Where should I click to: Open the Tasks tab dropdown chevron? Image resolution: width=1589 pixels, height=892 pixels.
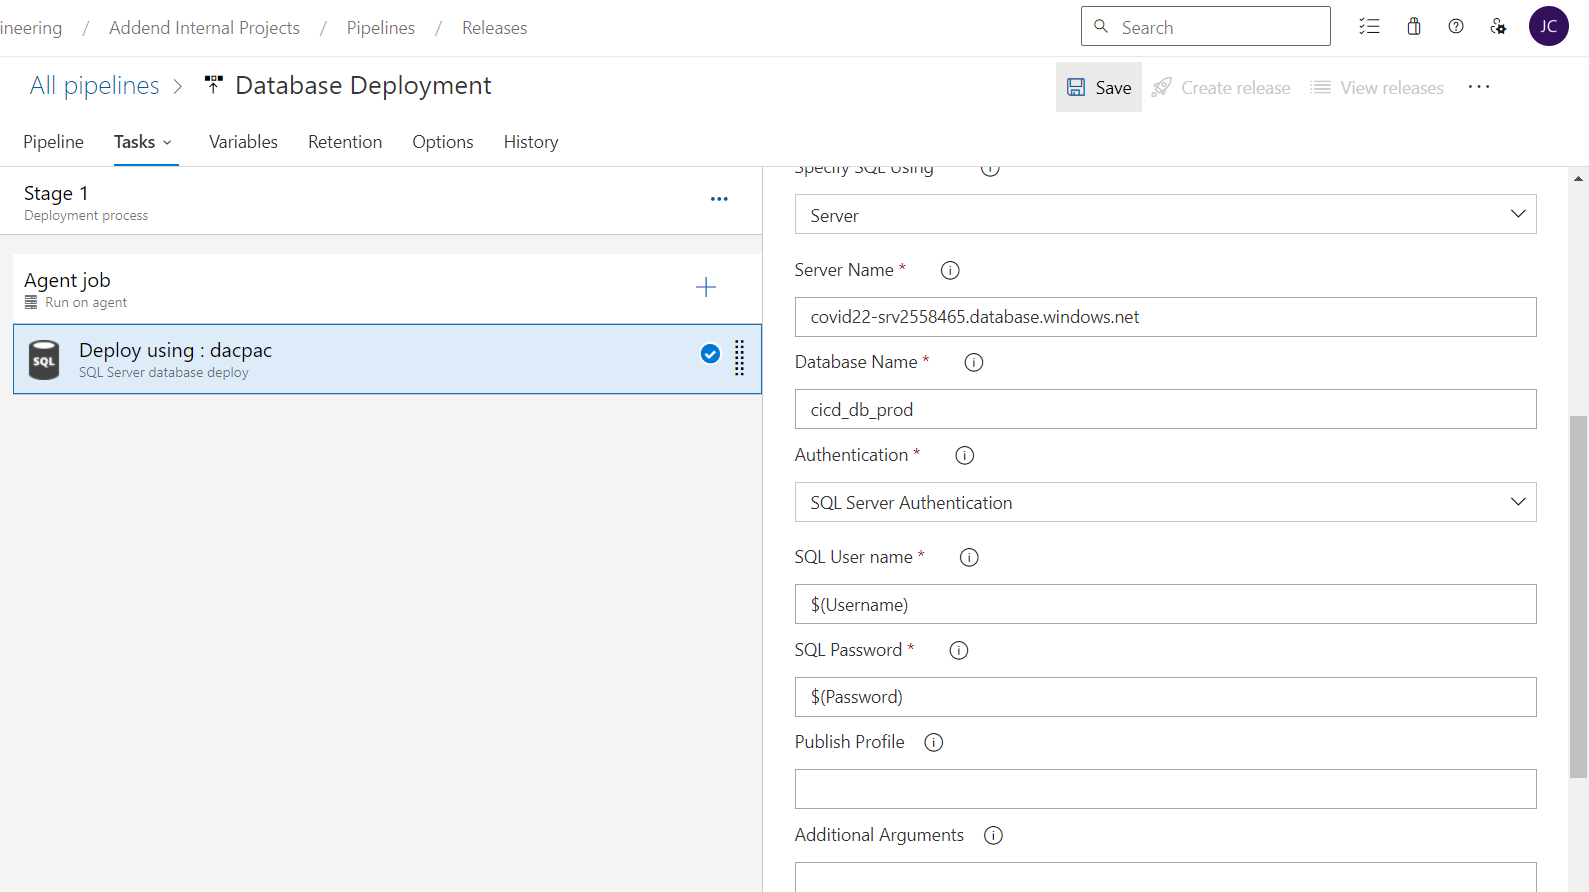pyautogui.click(x=168, y=143)
